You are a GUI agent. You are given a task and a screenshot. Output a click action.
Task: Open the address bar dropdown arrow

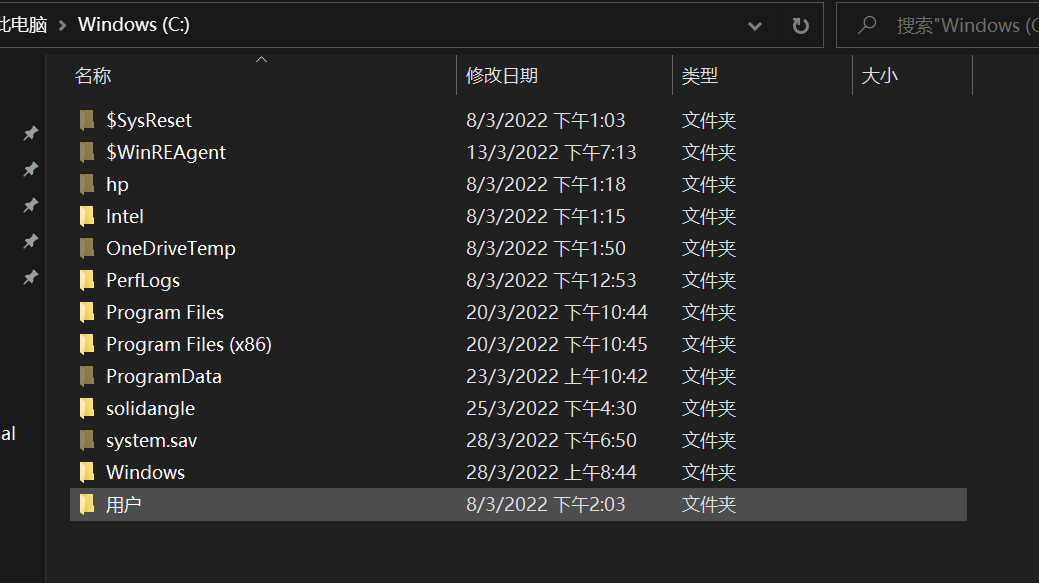pyautogui.click(x=755, y=25)
